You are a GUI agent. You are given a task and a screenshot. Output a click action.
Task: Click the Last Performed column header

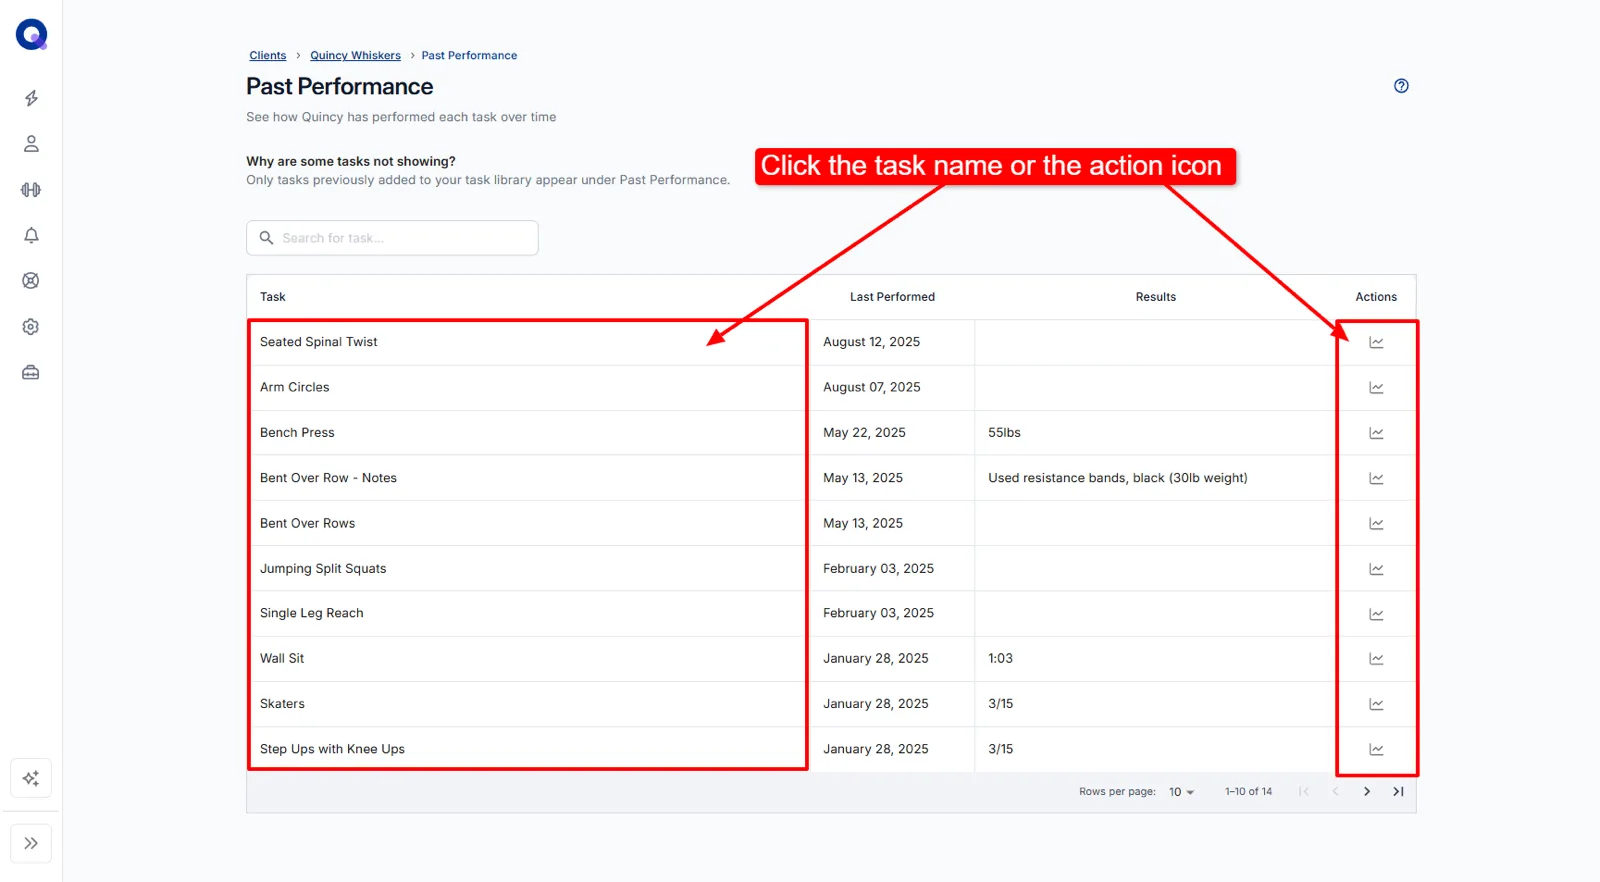pyautogui.click(x=892, y=297)
